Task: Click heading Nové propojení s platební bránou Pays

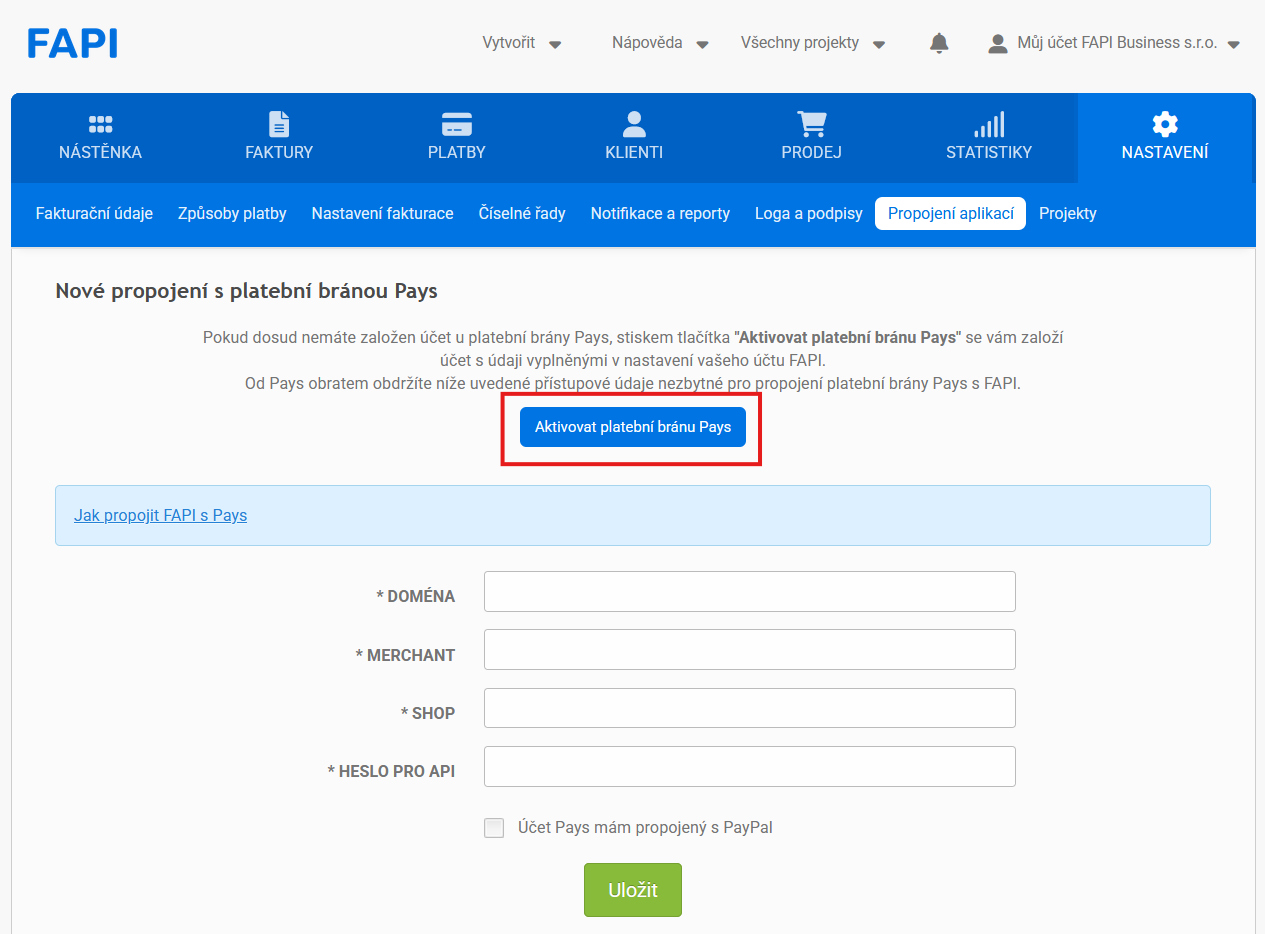Action: [x=246, y=292]
